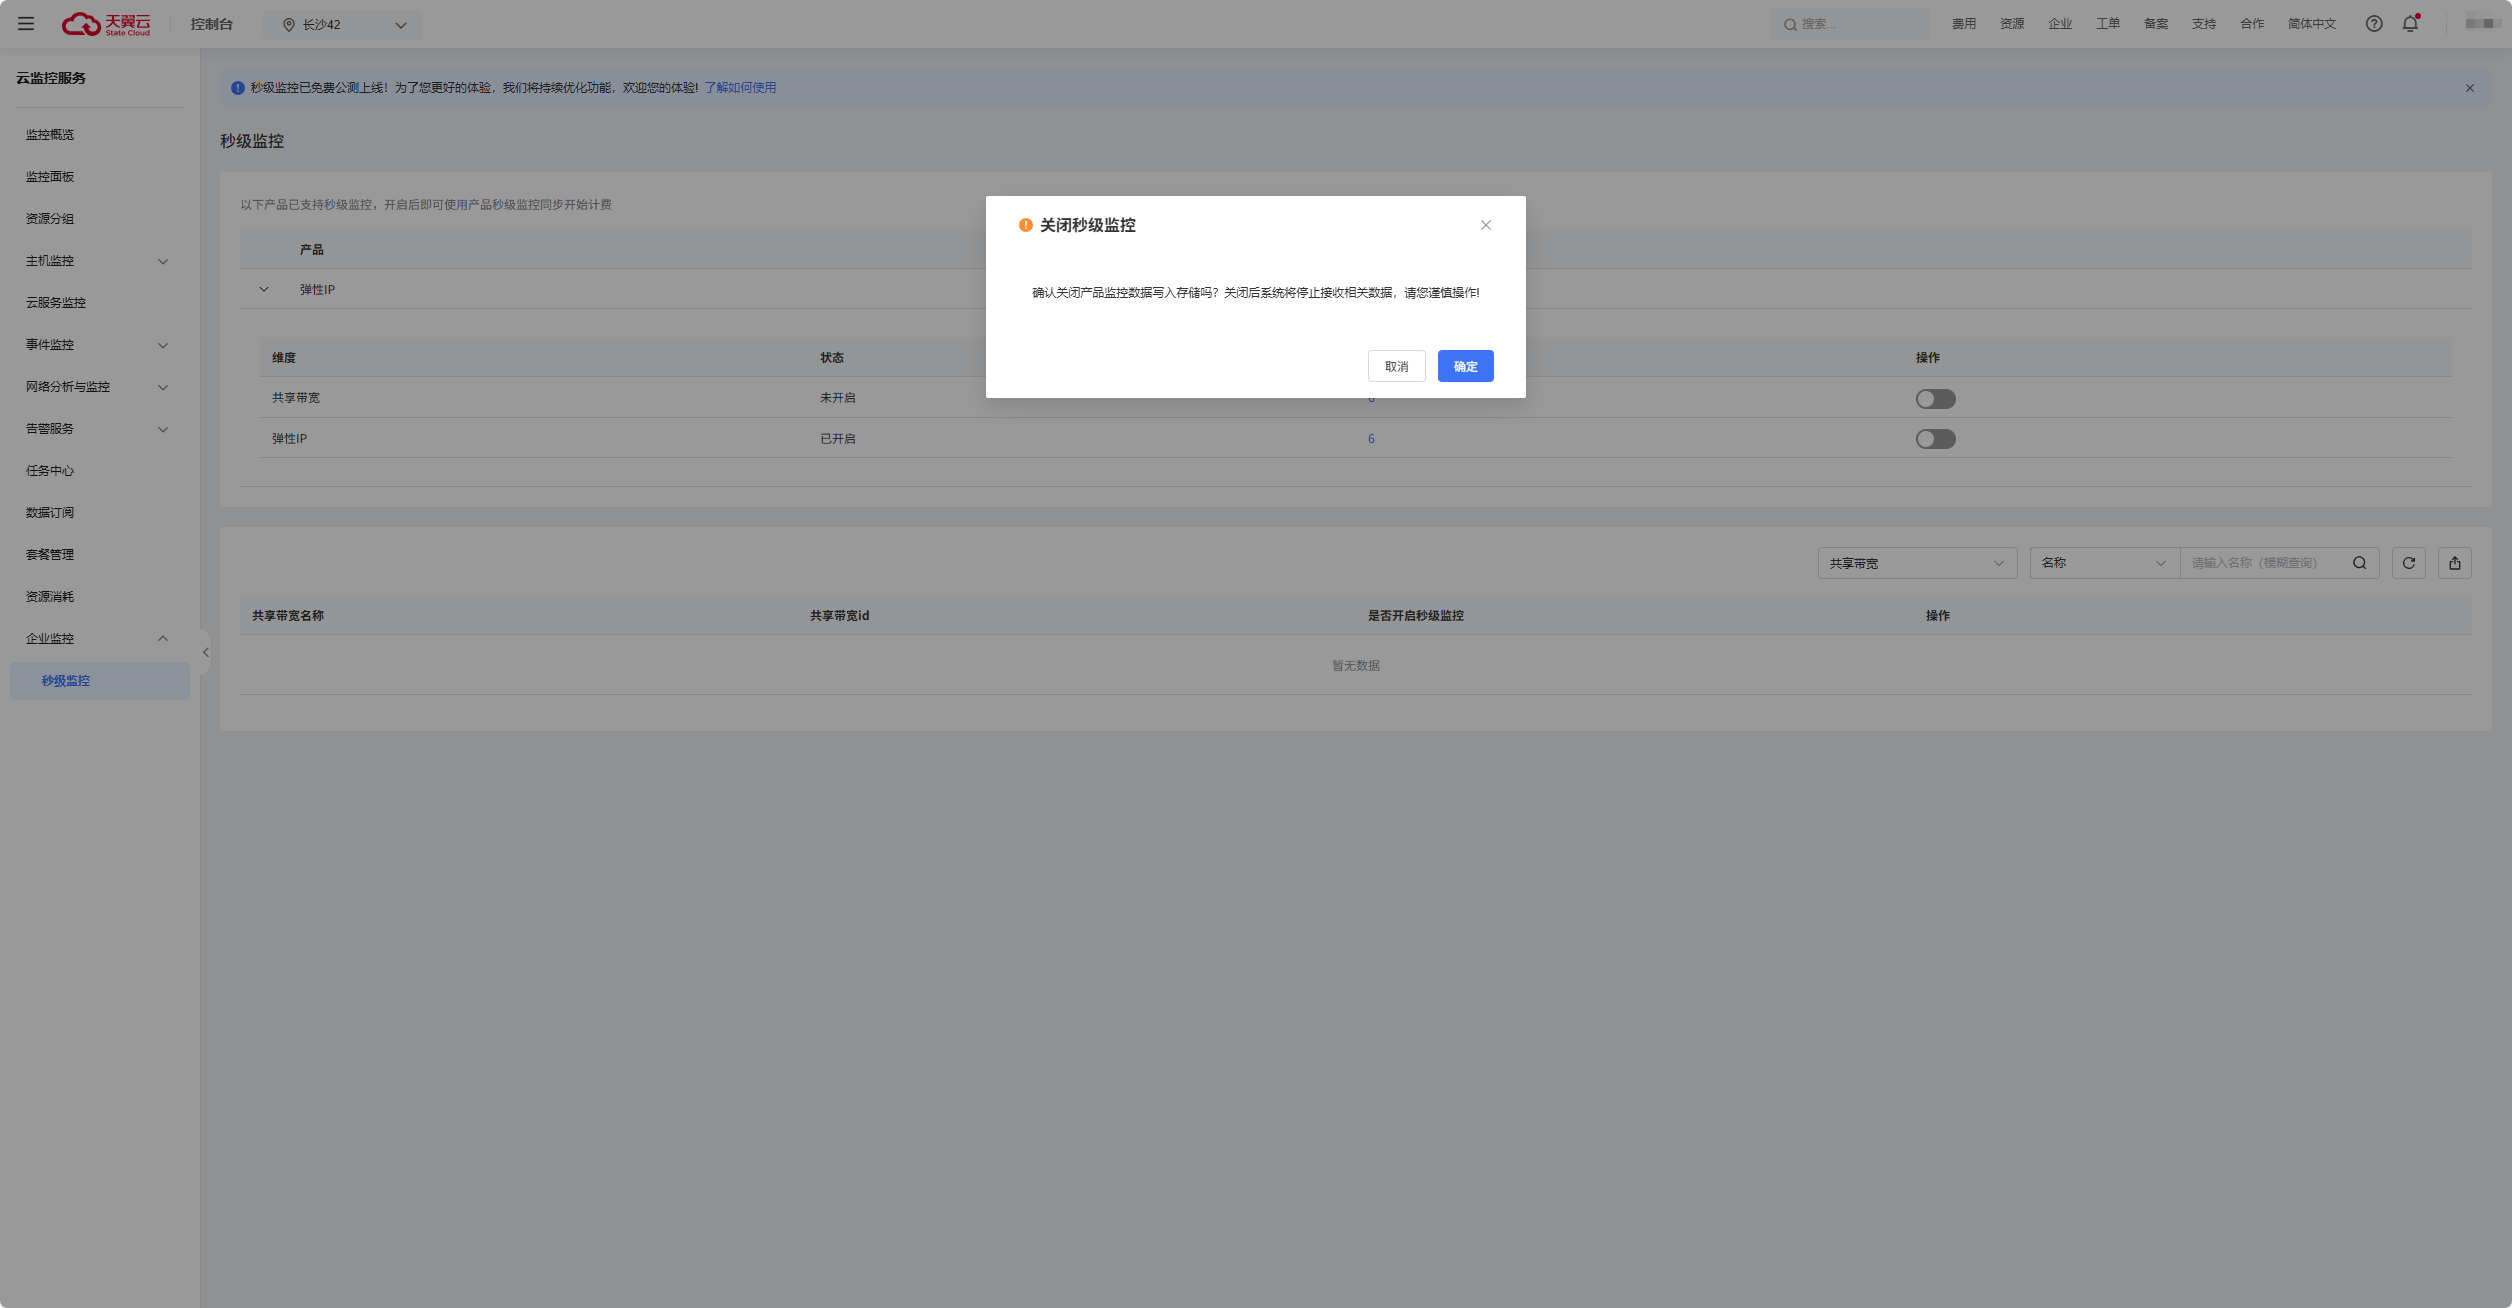Click the help question mark icon
This screenshot has height=1308, width=2512.
click(2373, 24)
